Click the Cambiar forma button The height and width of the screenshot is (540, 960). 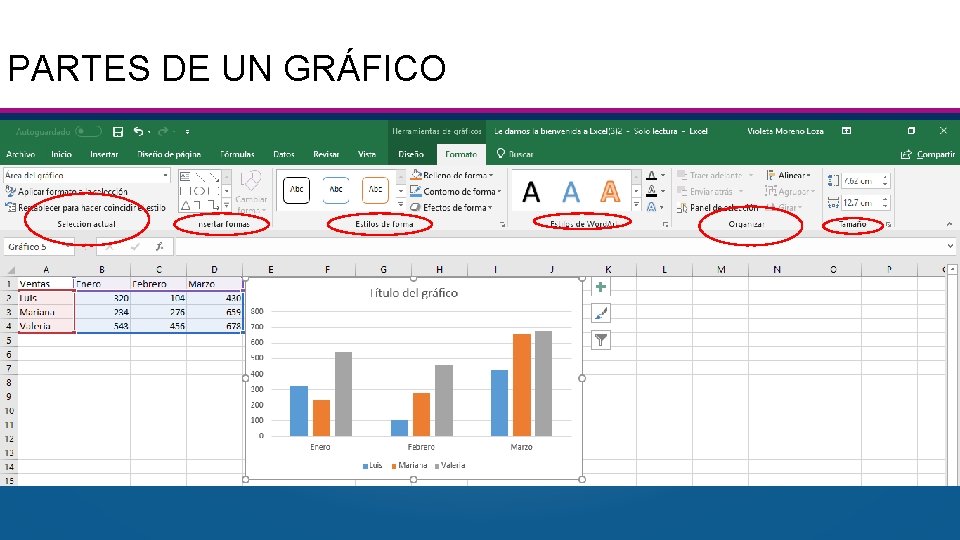pyautogui.click(x=251, y=192)
